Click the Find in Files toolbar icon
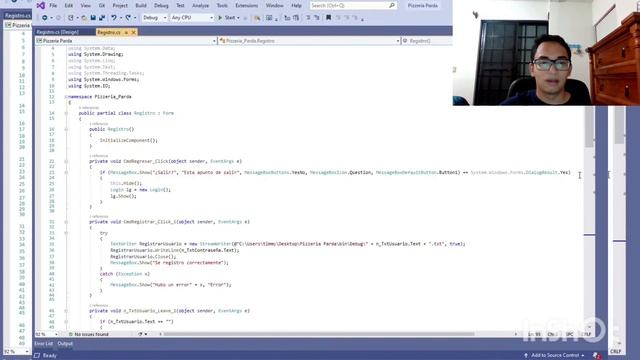Screen dimensions: 640x360 pos(257,18)
